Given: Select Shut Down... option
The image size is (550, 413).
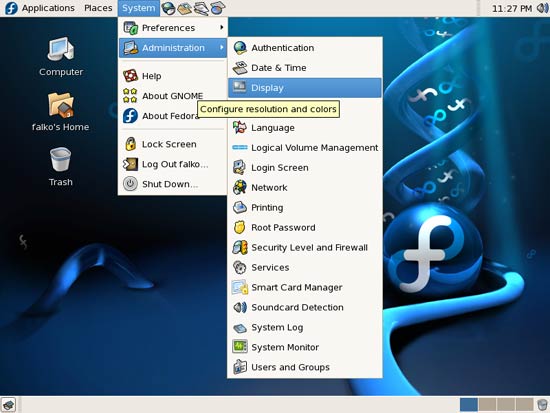Looking at the screenshot, I should pyautogui.click(x=173, y=184).
